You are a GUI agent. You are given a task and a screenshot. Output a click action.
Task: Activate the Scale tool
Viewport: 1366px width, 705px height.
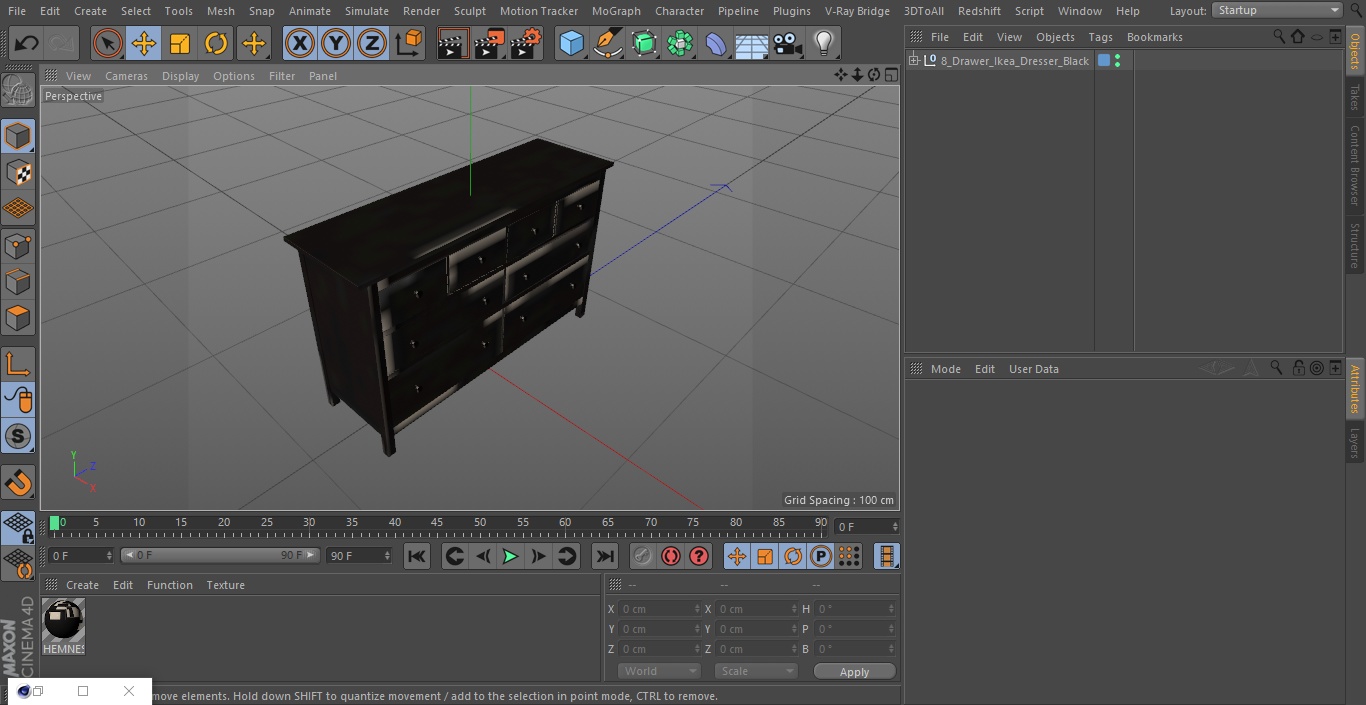pyautogui.click(x=180, y=43)
